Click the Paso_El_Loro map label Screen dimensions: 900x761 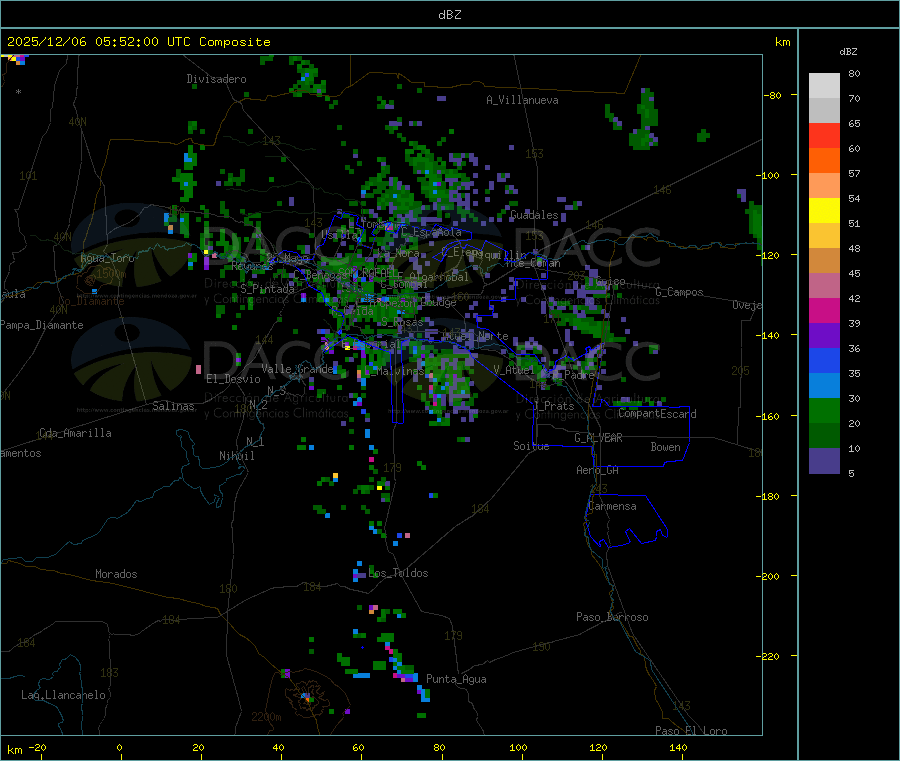coord(691,731)
